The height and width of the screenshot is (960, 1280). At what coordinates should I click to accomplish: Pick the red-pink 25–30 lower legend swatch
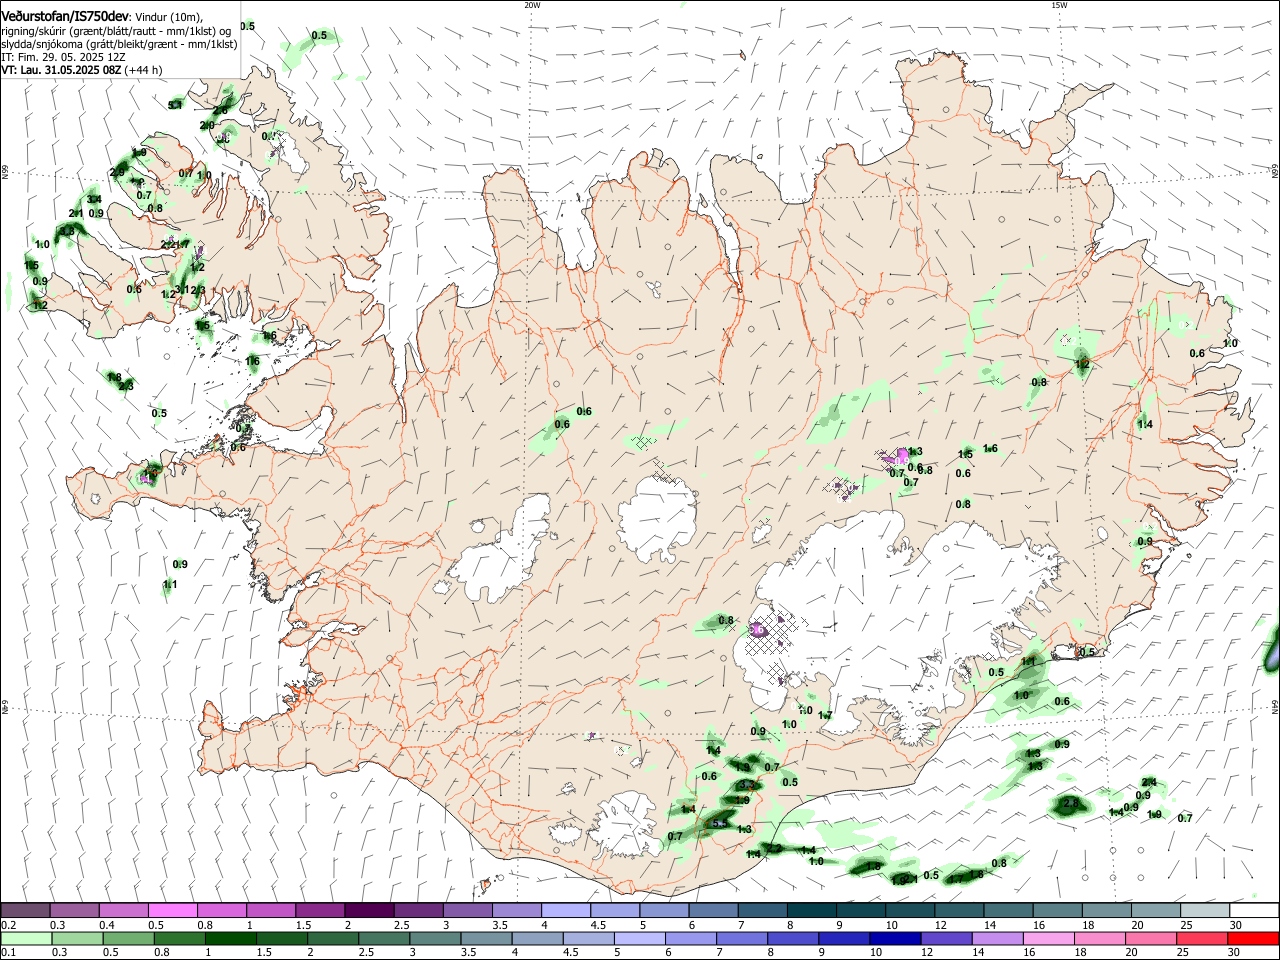click(1200, 938)
